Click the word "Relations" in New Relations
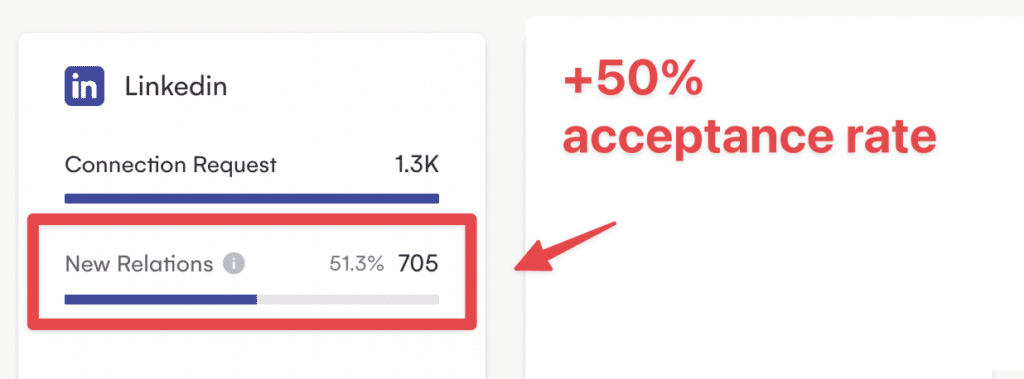 click(x=165, y=264)
